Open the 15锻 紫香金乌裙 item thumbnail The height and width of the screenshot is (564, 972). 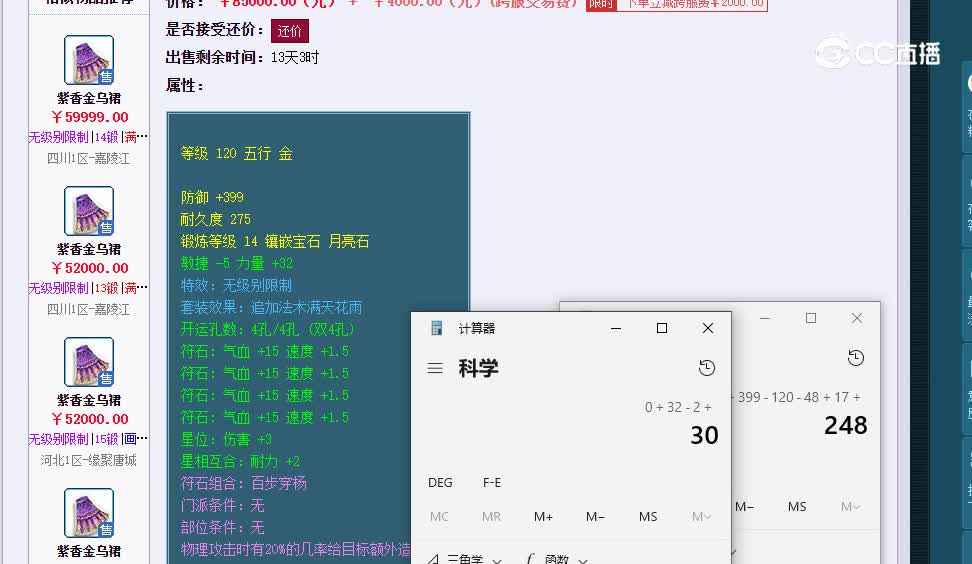(89, 362)
